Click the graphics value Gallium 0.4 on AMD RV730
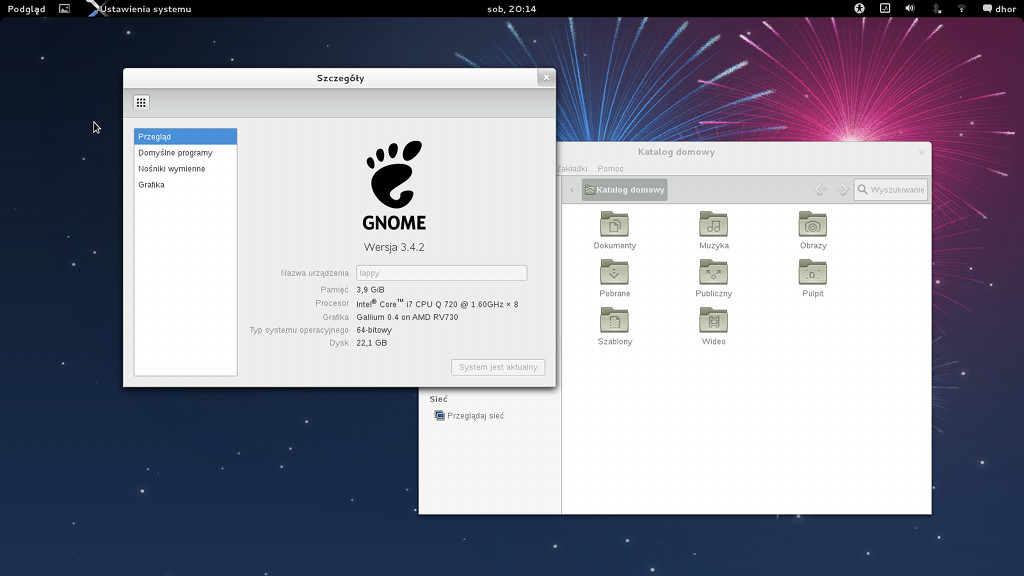The height and width of the screenshot is (576, 1024). coord(408,317)
